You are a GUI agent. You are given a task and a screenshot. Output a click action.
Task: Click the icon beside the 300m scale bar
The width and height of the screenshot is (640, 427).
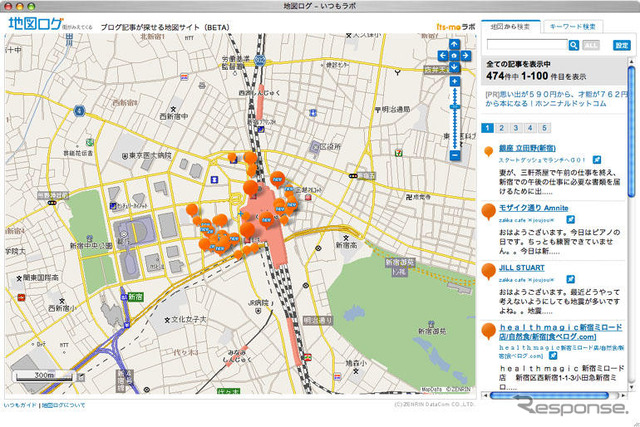click(x=80, y=376)
